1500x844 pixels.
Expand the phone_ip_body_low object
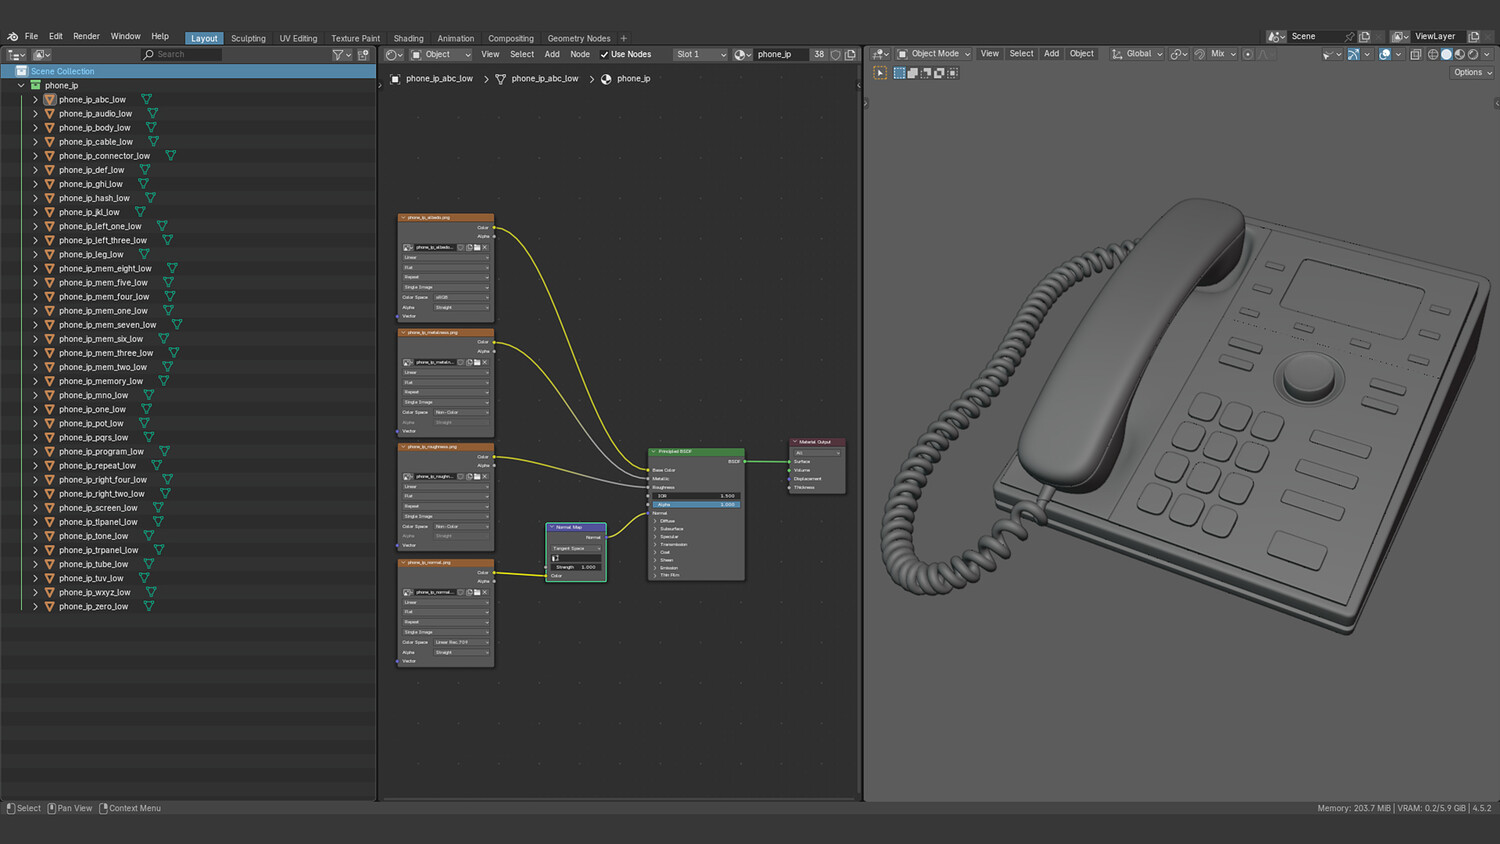(x=35, y=128)
